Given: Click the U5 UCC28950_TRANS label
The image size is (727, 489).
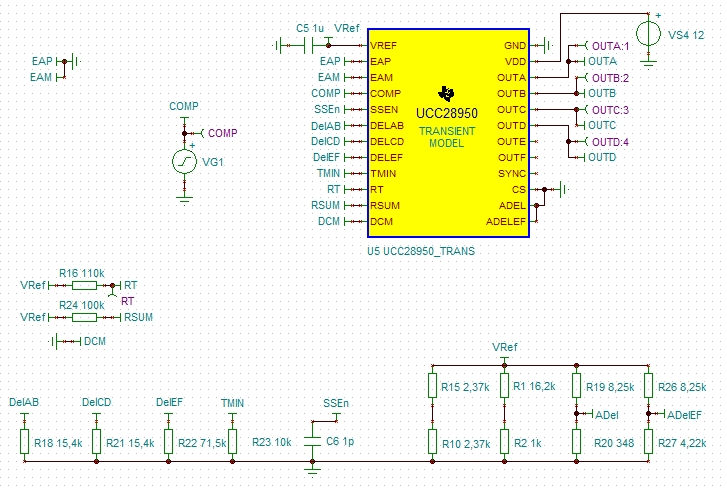Looking at the screenshot, I should coord(421,251).
